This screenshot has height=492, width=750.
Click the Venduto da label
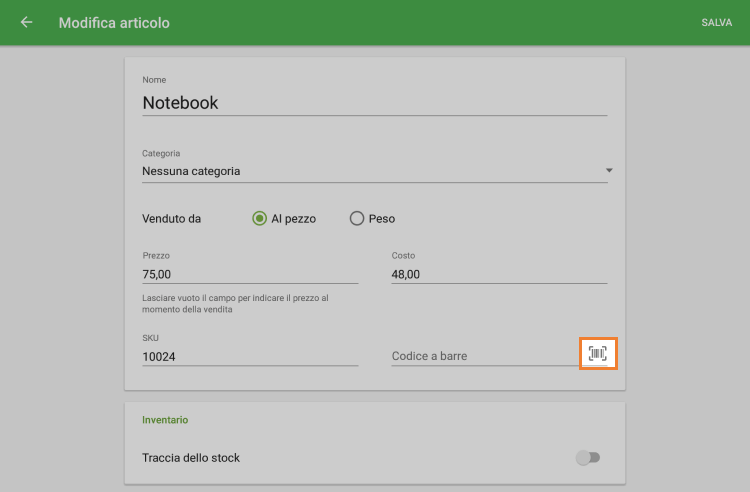click(x=171, y=219)
